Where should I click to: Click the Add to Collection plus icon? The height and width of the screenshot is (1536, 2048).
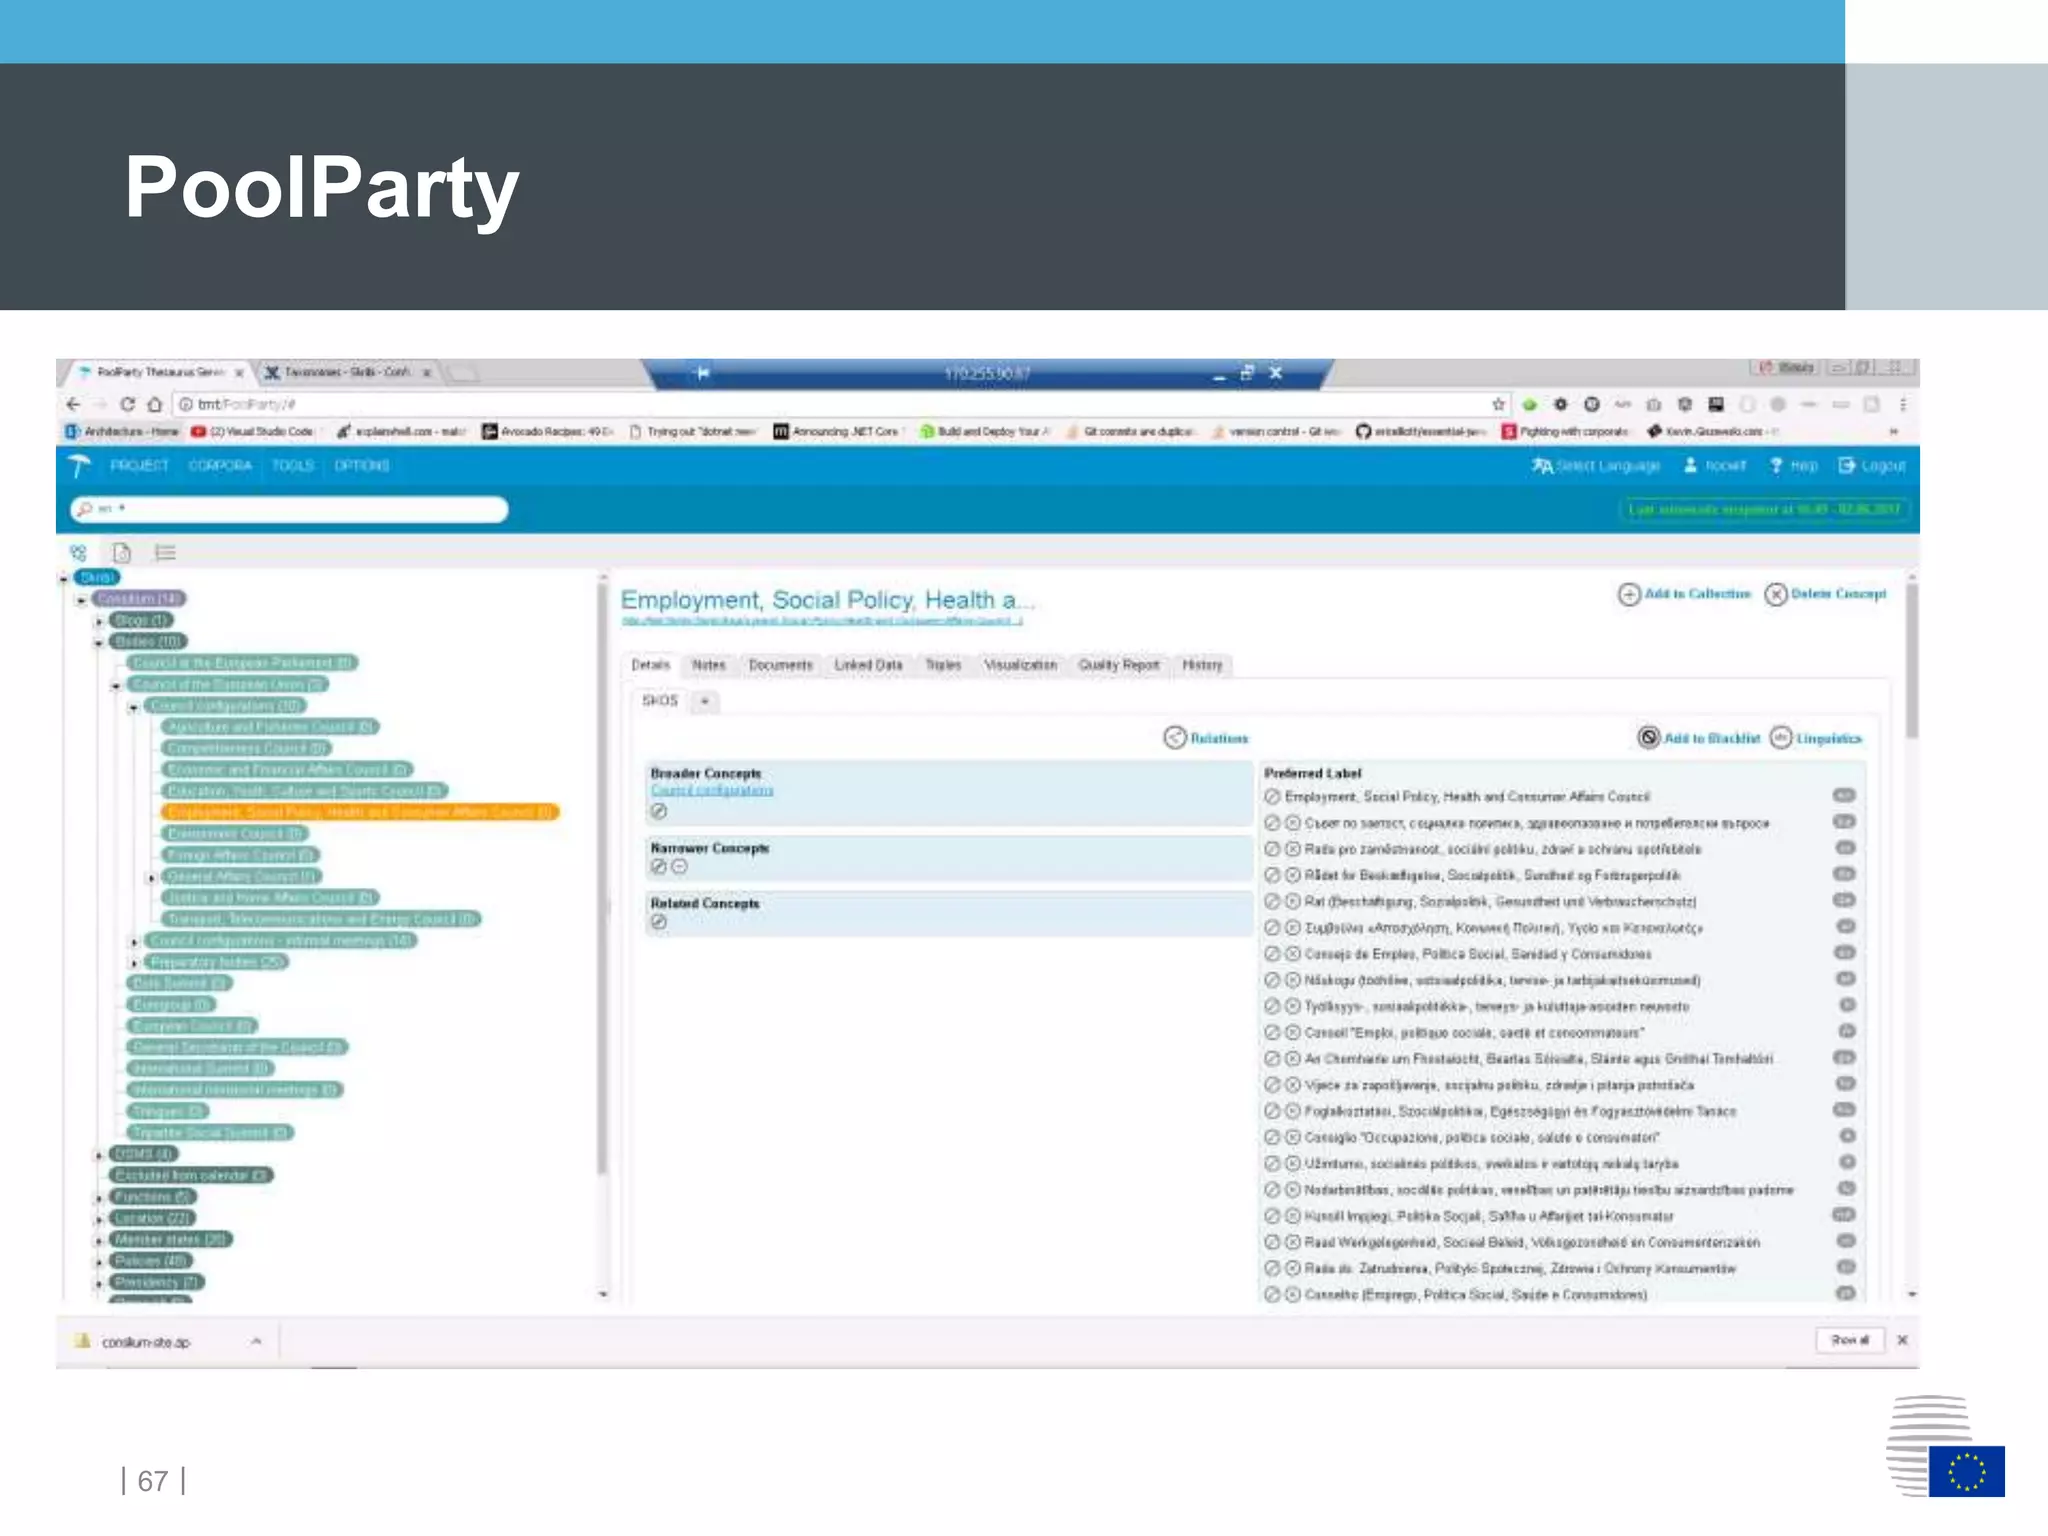click(1628, 595)
